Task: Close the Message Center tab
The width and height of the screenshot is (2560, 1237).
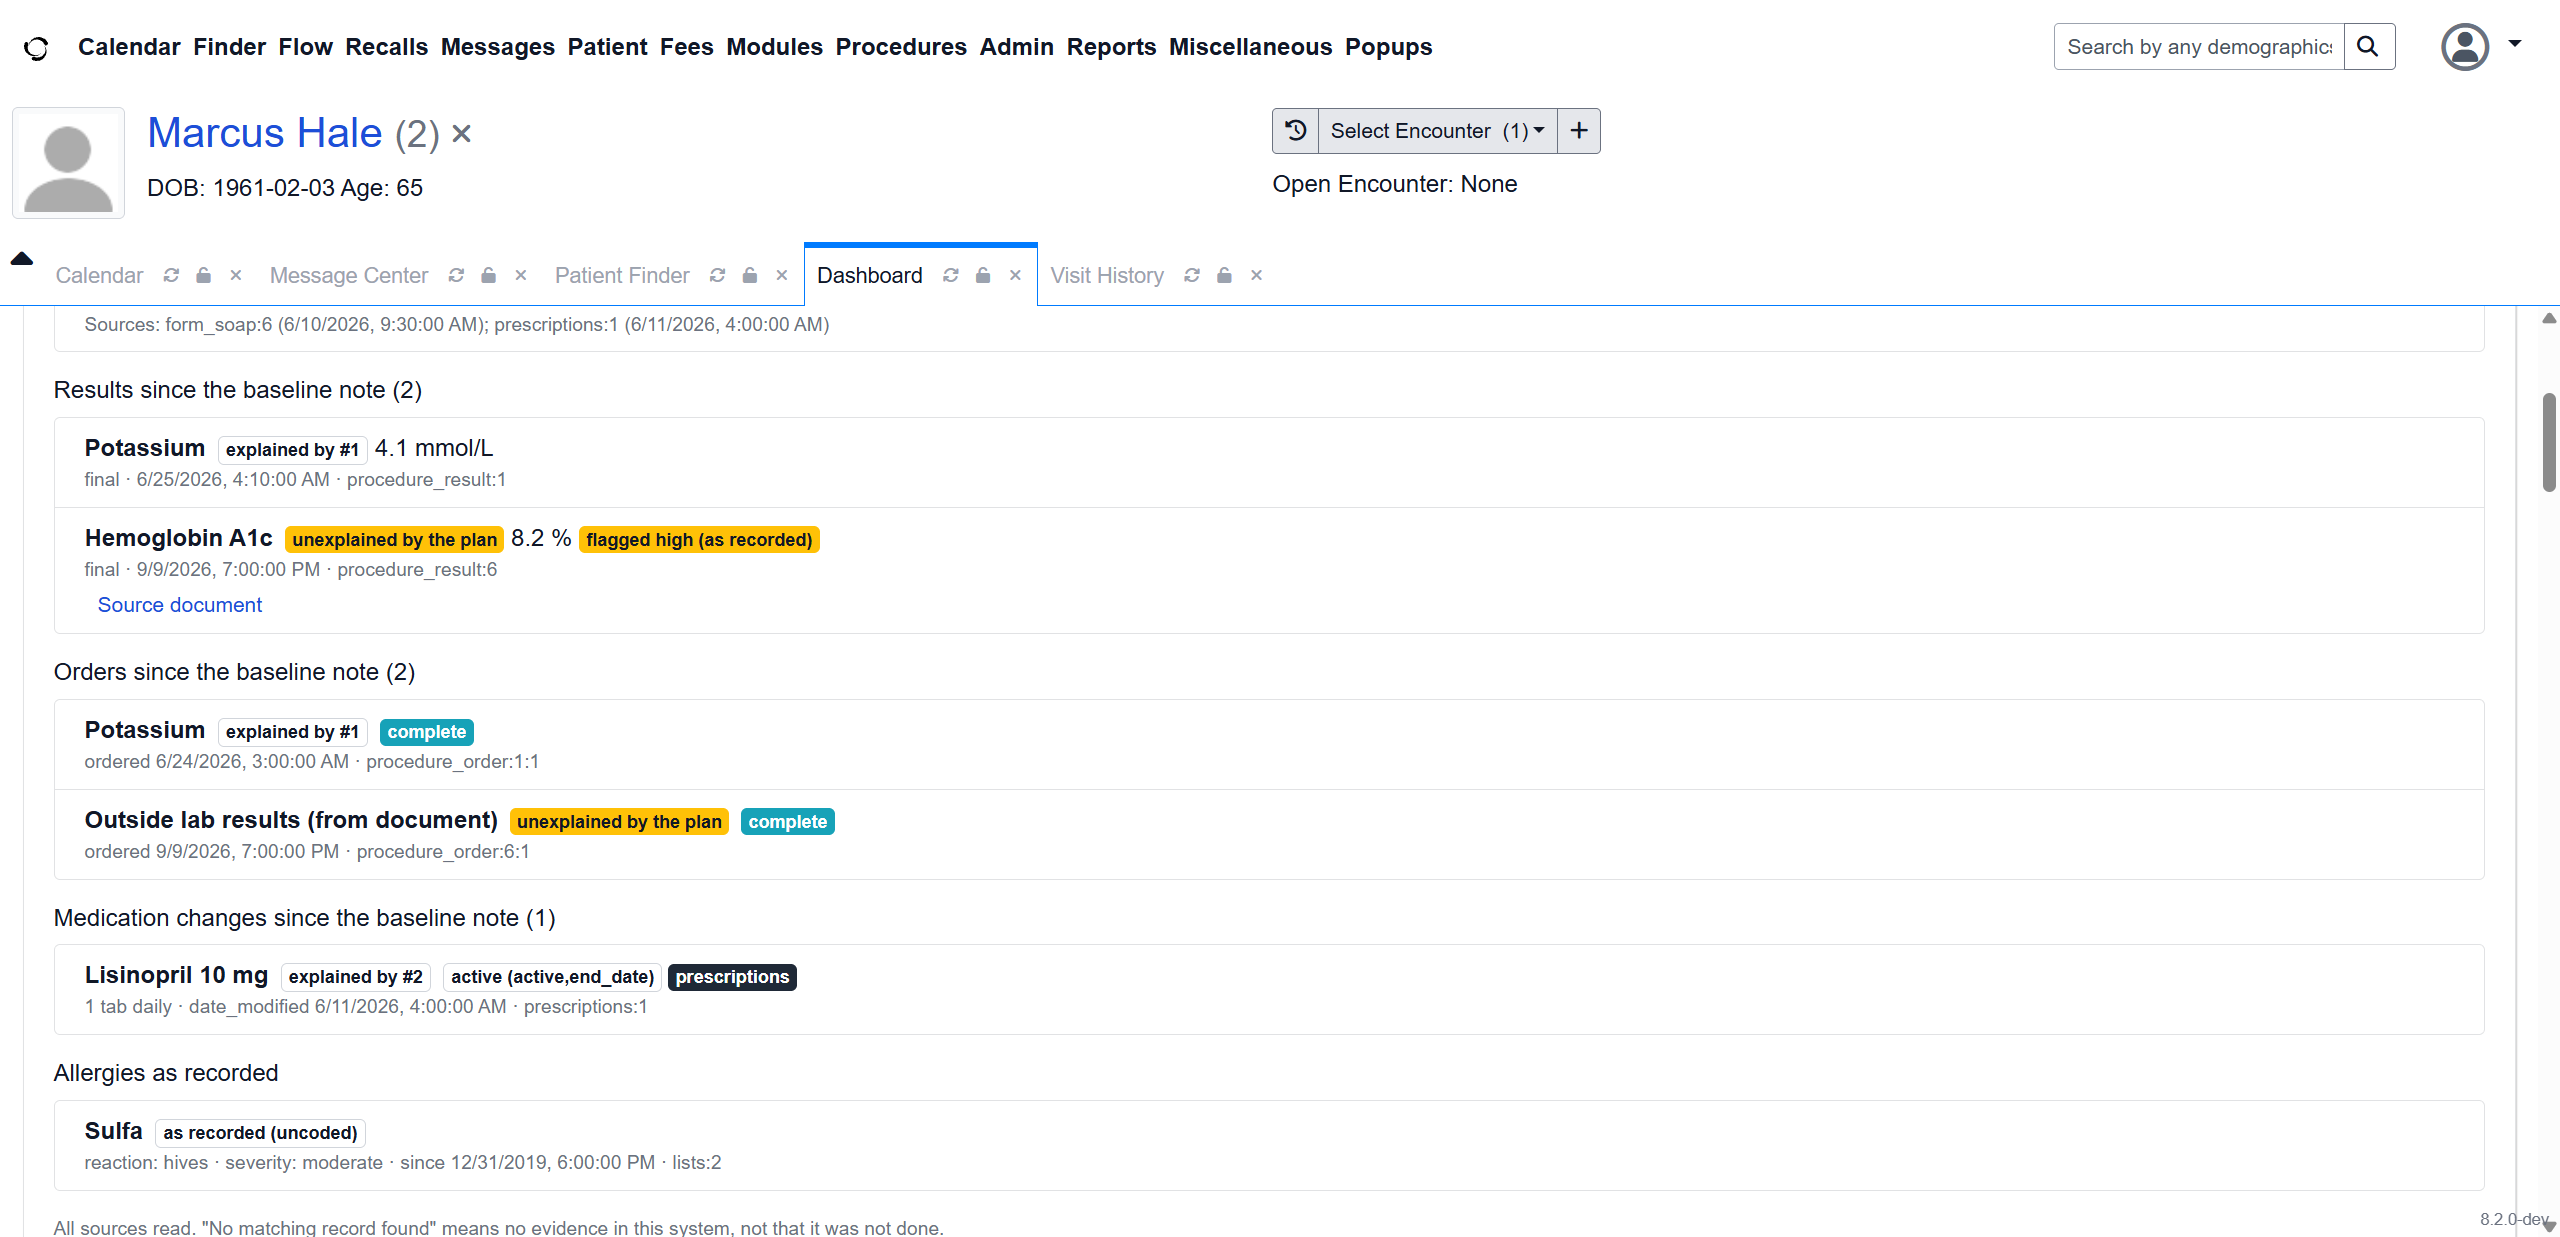Action: 521,275
